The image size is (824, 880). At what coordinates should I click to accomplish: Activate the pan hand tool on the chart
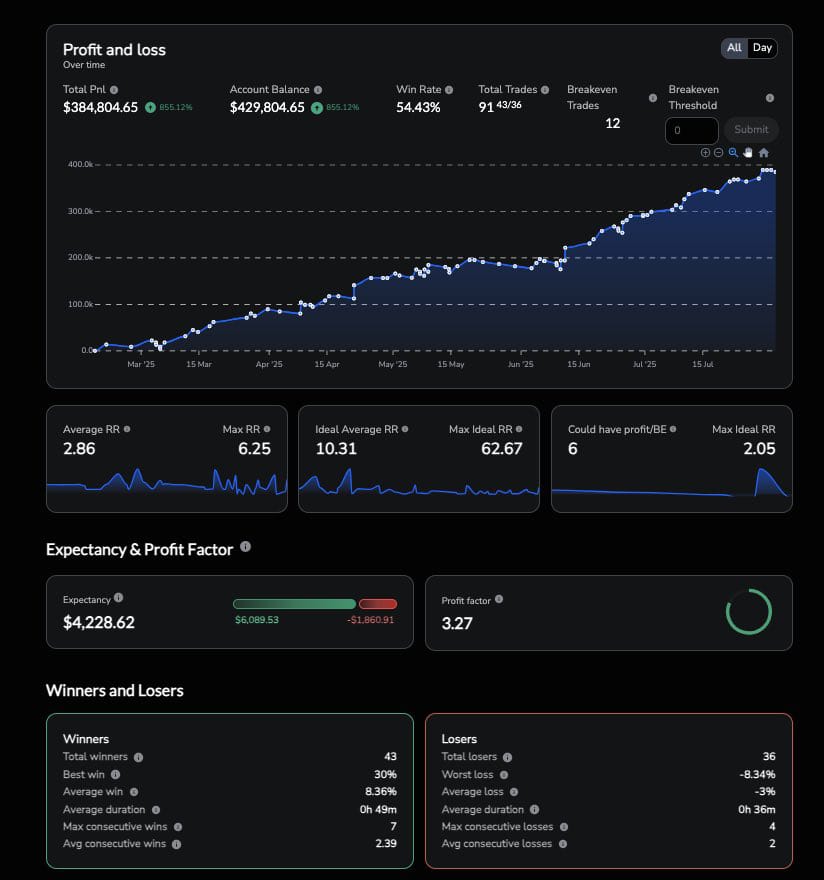point(748,152)
